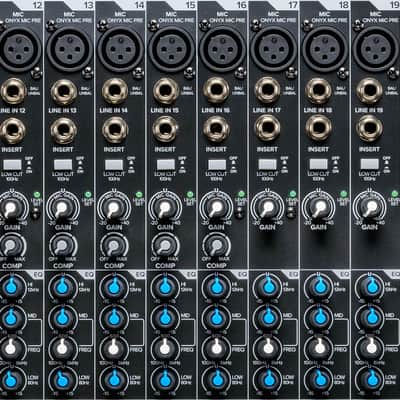Screen dimensions: 400x400
Task: Click the channel 15 XLR mic input
Action: click(171, 49)
